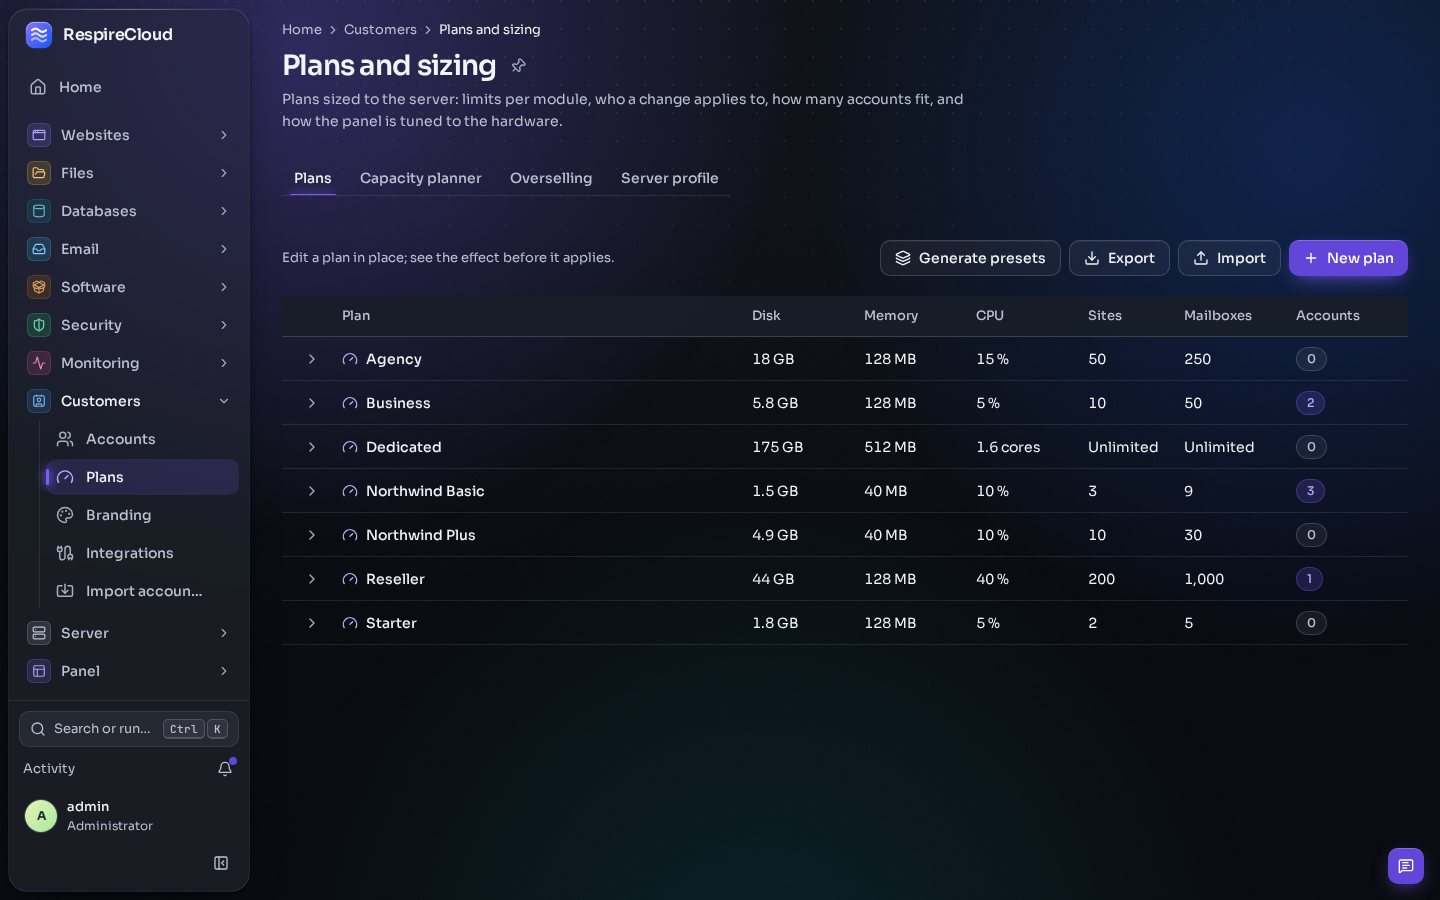Open Import accounts in the sidebar

click(141, 591)
